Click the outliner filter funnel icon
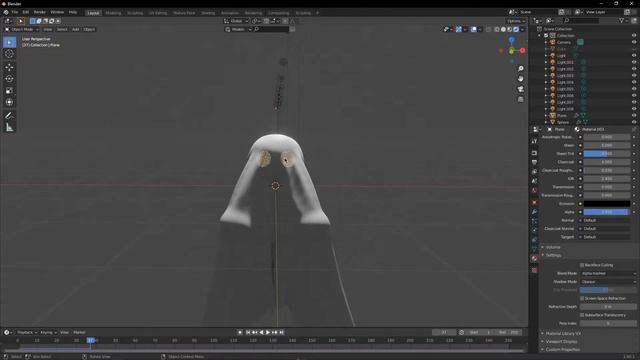Screen dimensions: 640x360 pyautogui.click(x=622, y=20)
